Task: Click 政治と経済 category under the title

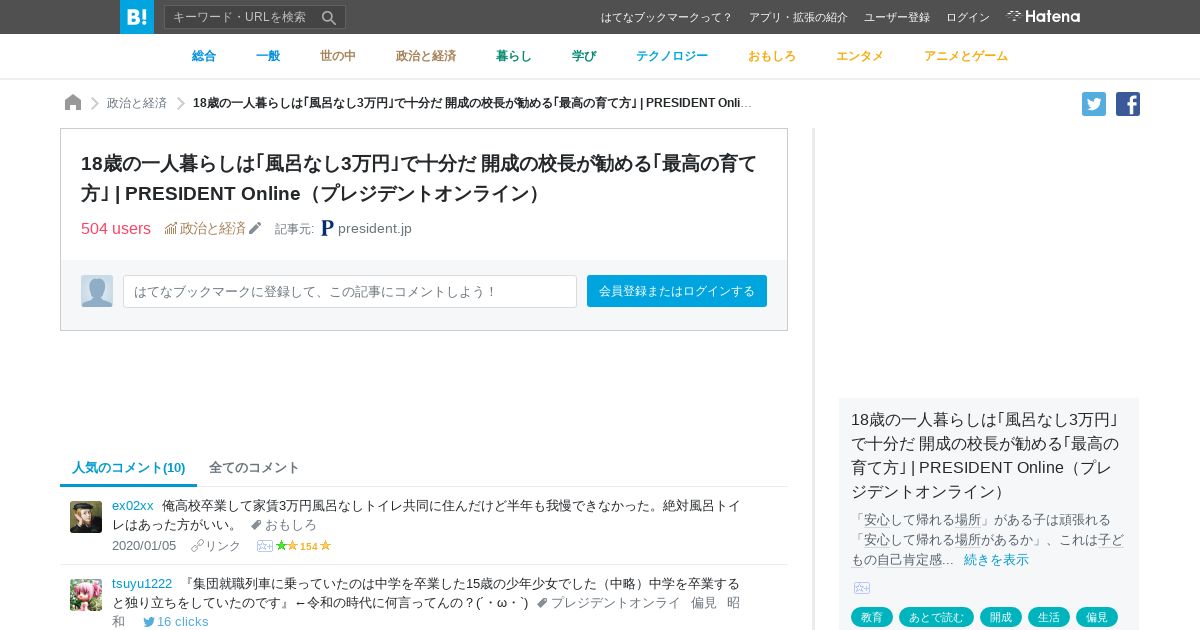Action: (x=213, y=228)
